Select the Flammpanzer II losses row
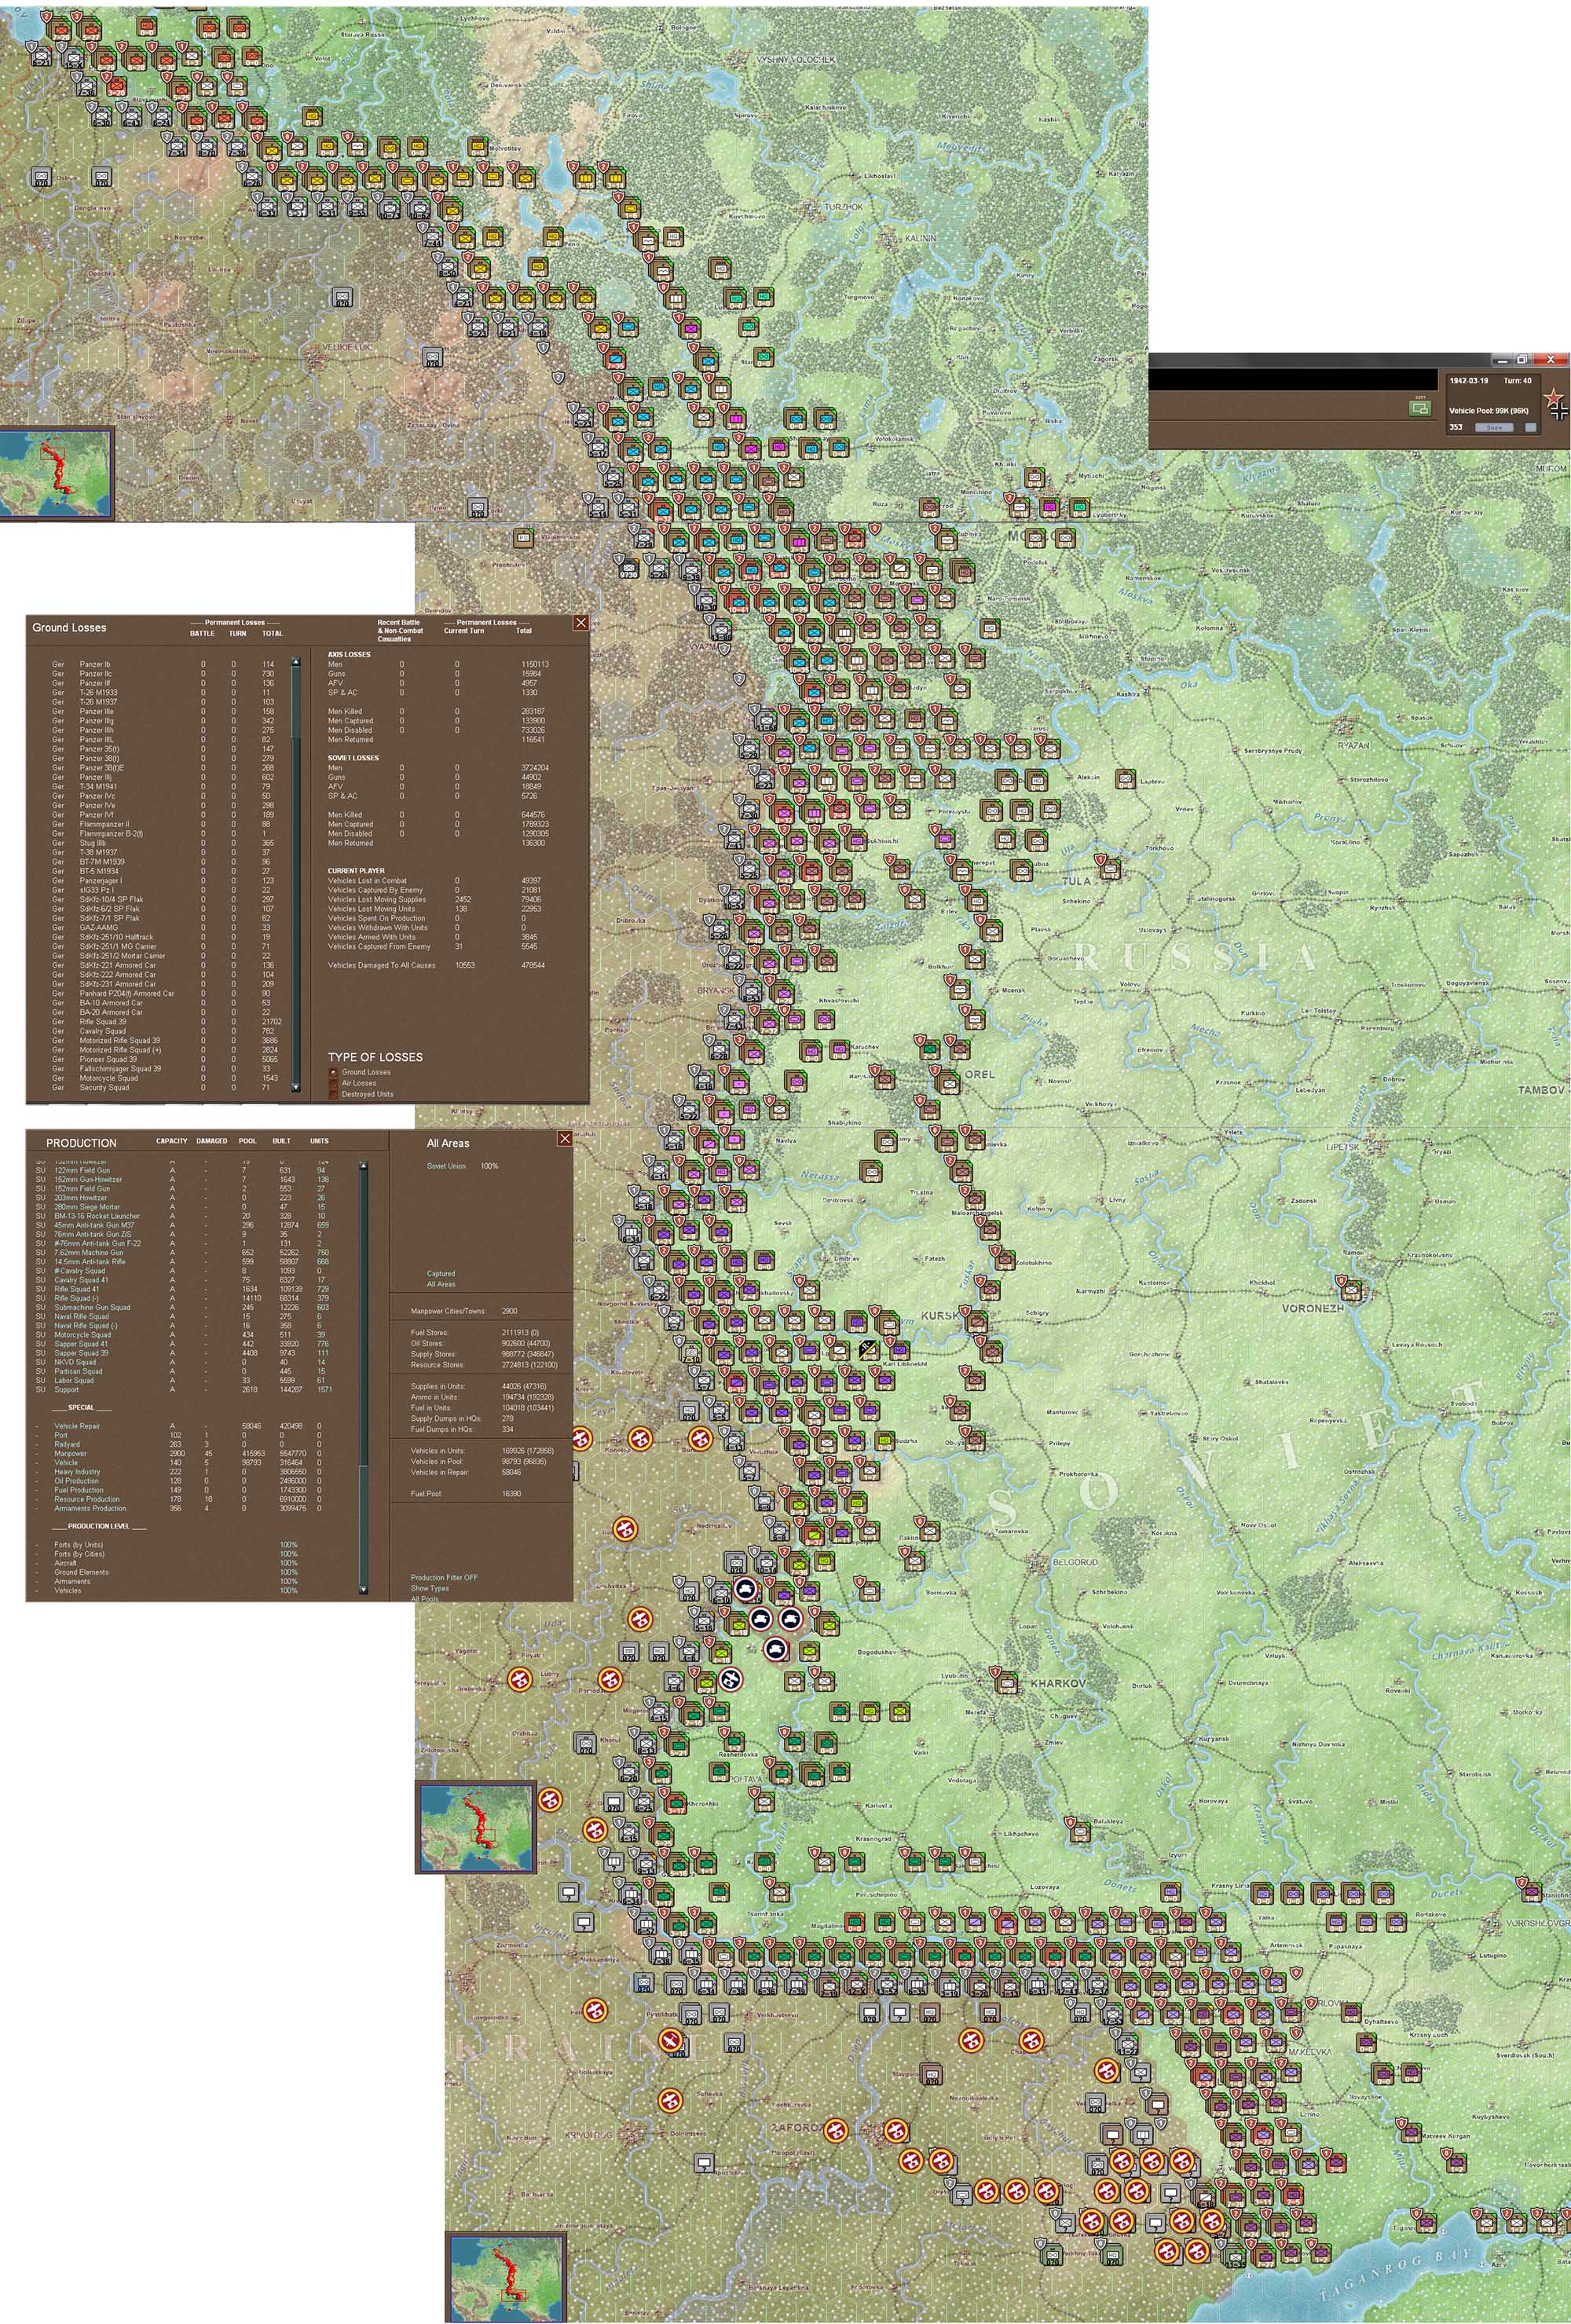Screen dimensions: 1571x2324 (165, 824)
